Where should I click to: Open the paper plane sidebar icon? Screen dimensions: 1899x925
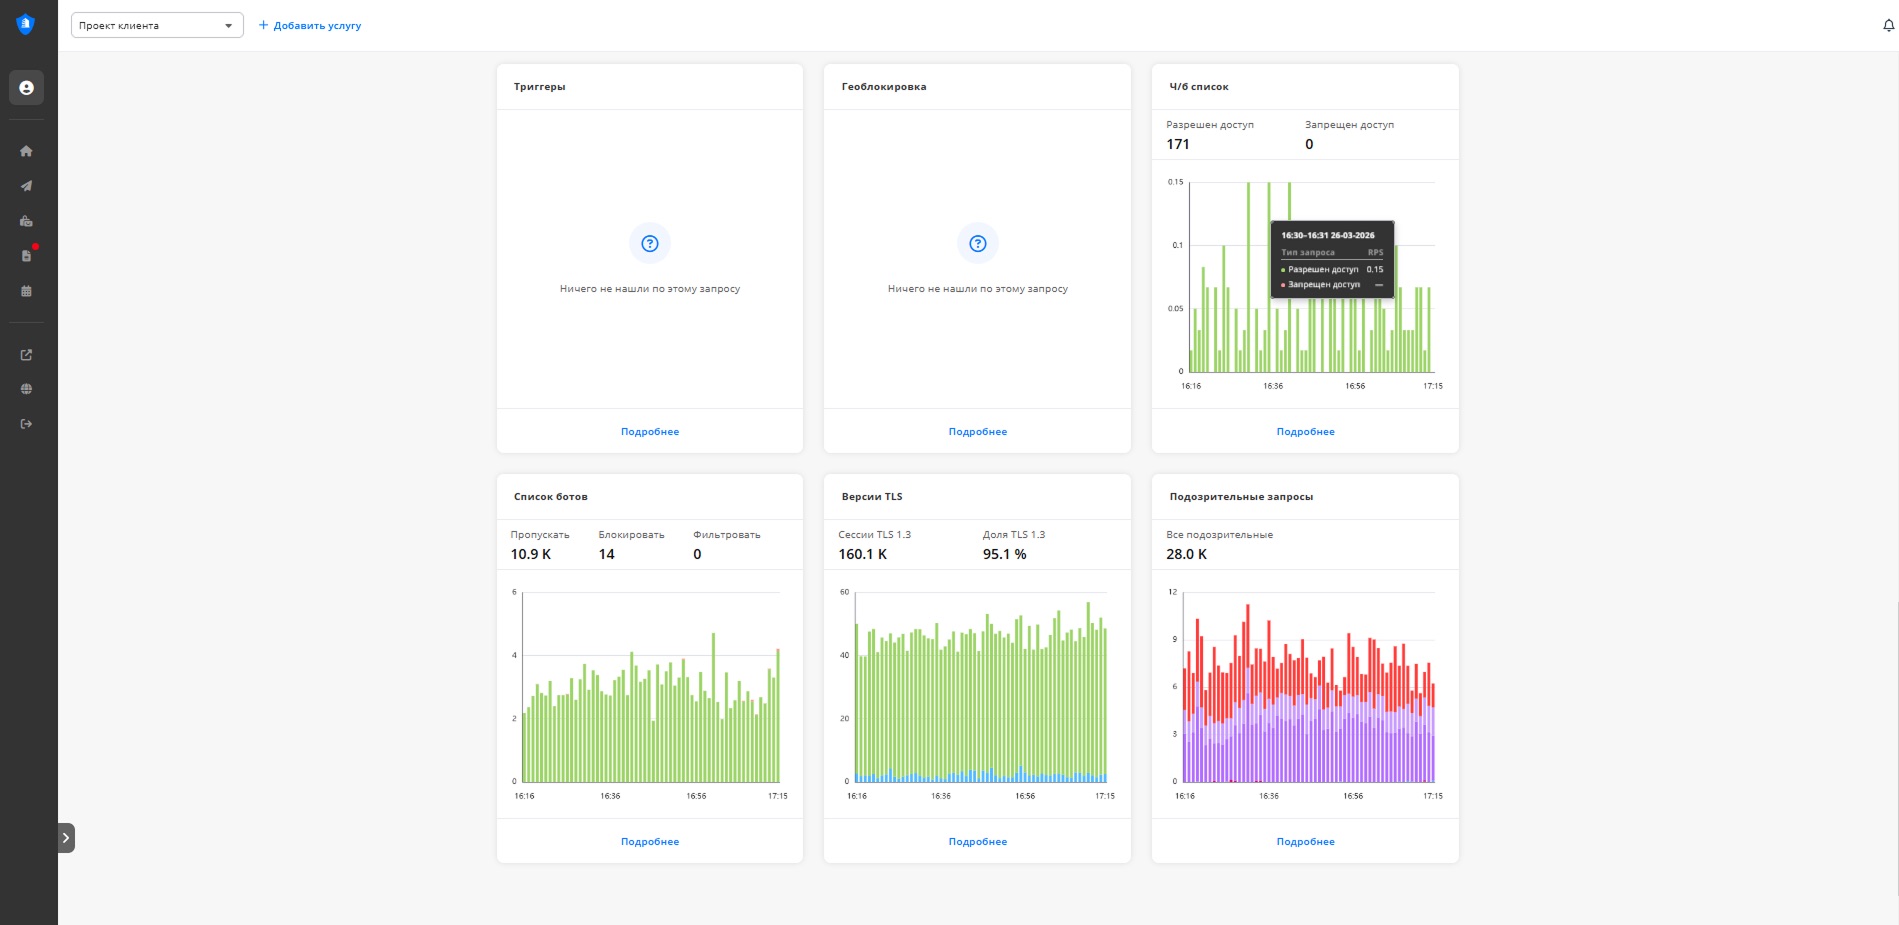tap(27, 186)
